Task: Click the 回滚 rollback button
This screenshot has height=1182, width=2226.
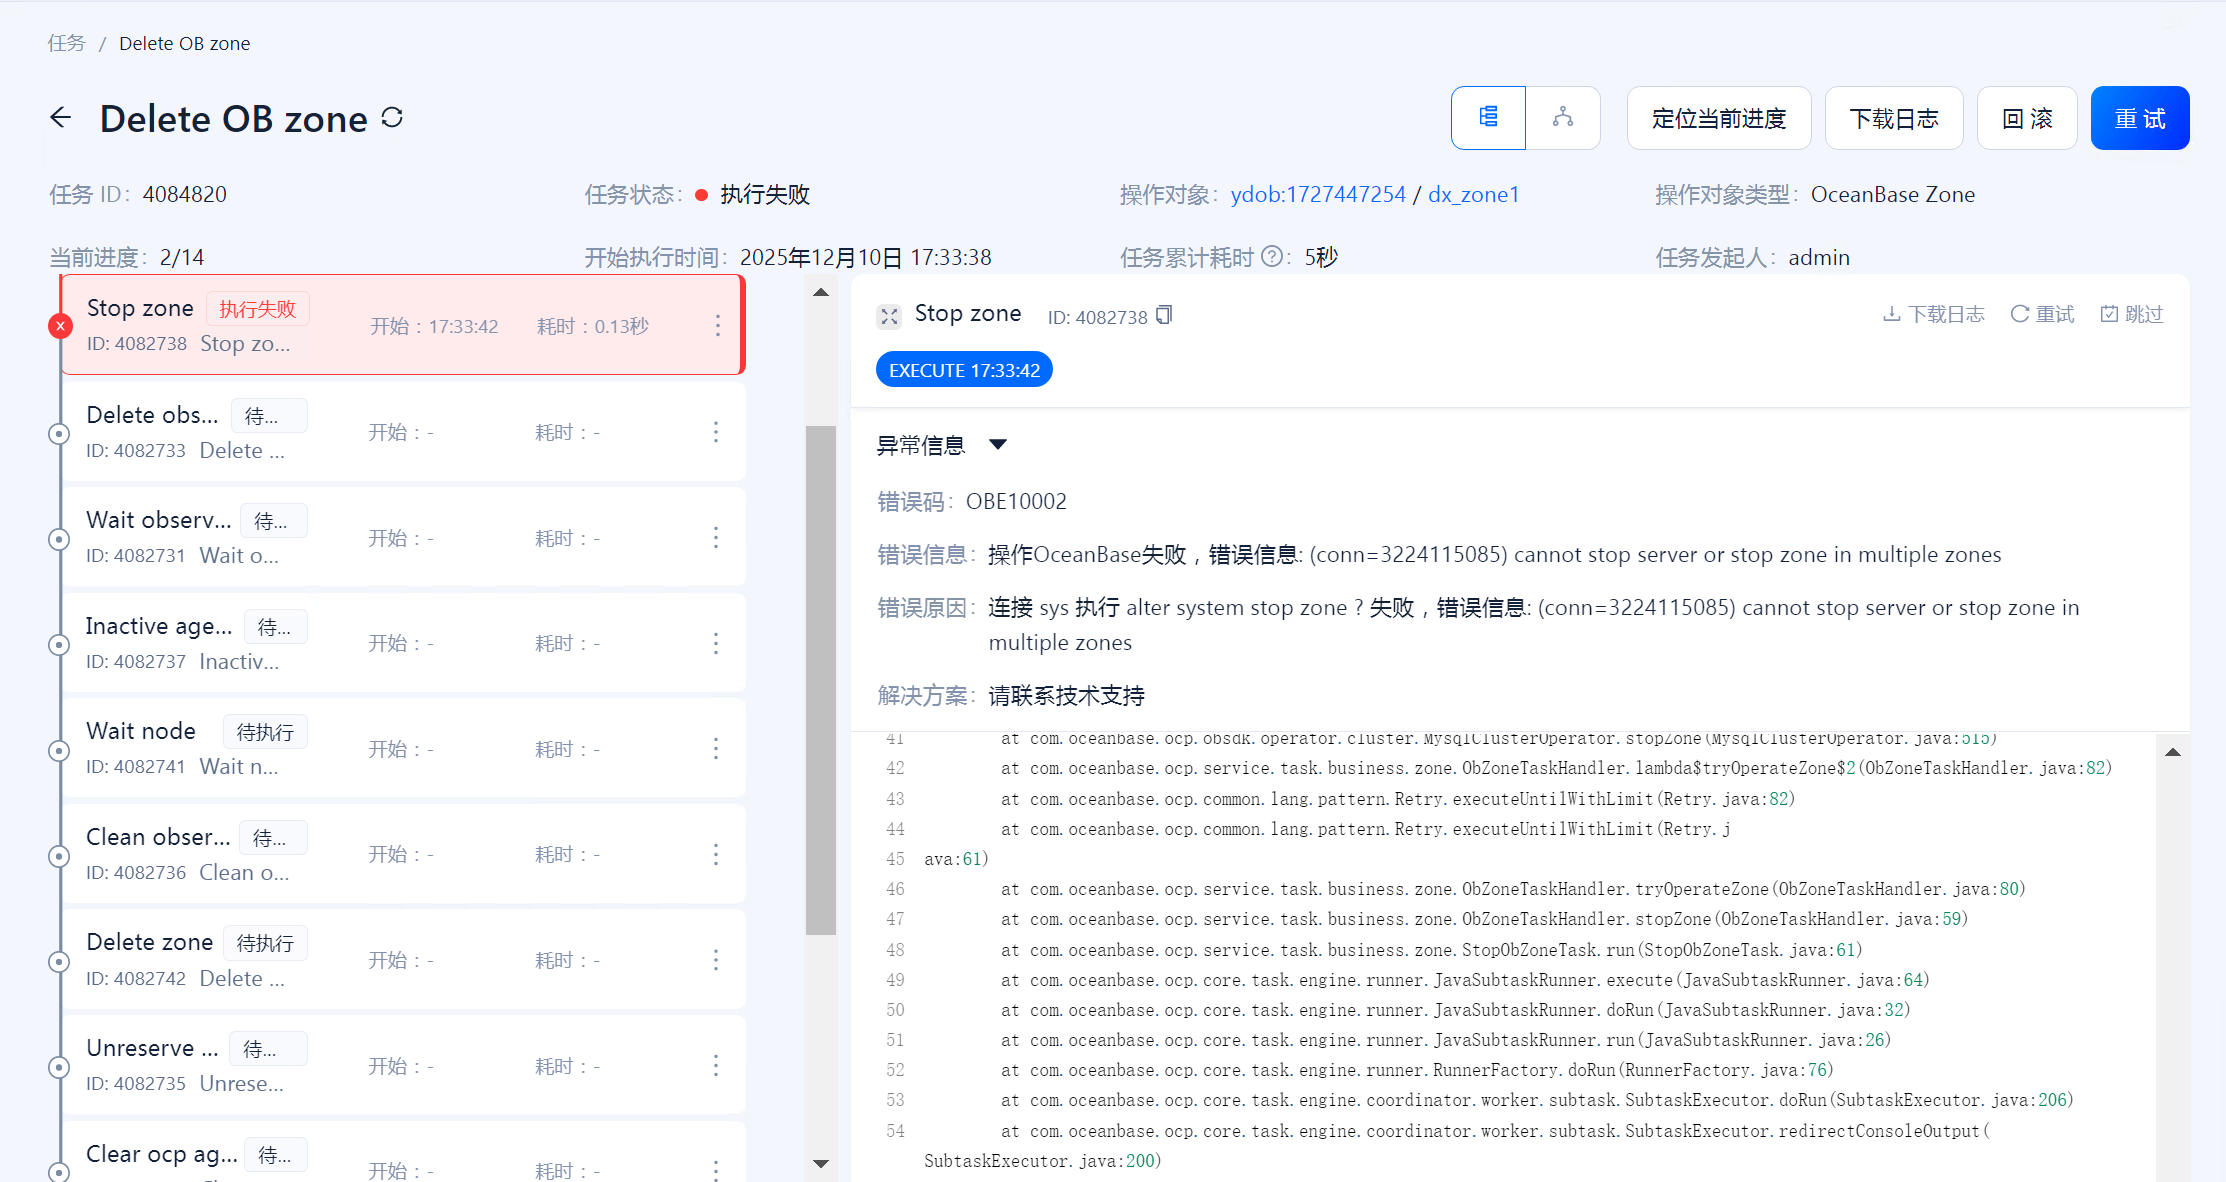Action: tap(2027, 118)
